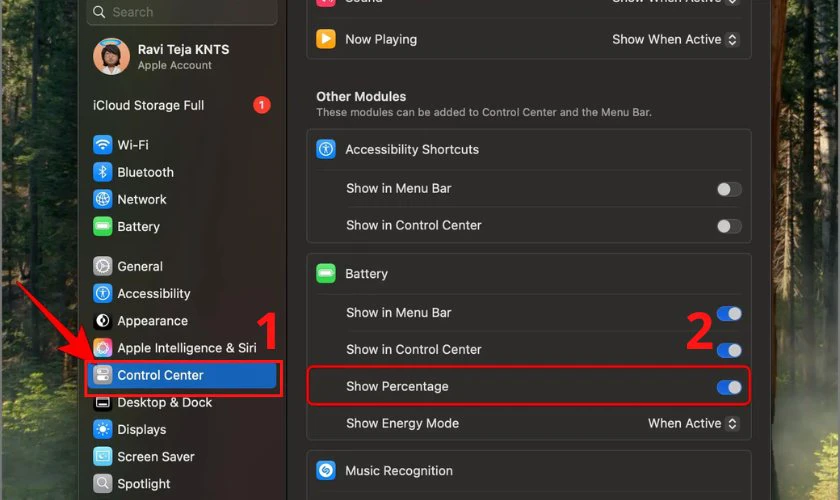
Task: Open the Now Playing Show When Active dropdown
Action: coord(676,40)
